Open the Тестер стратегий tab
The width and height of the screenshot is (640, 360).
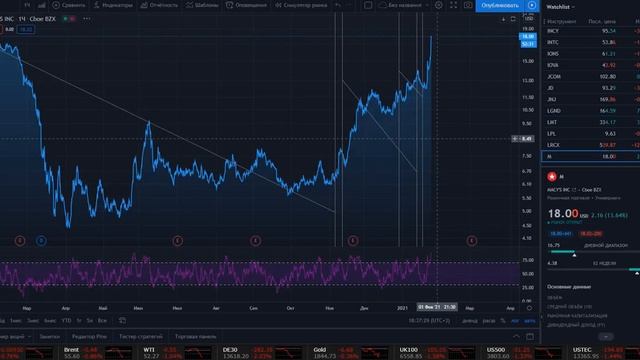141,337
